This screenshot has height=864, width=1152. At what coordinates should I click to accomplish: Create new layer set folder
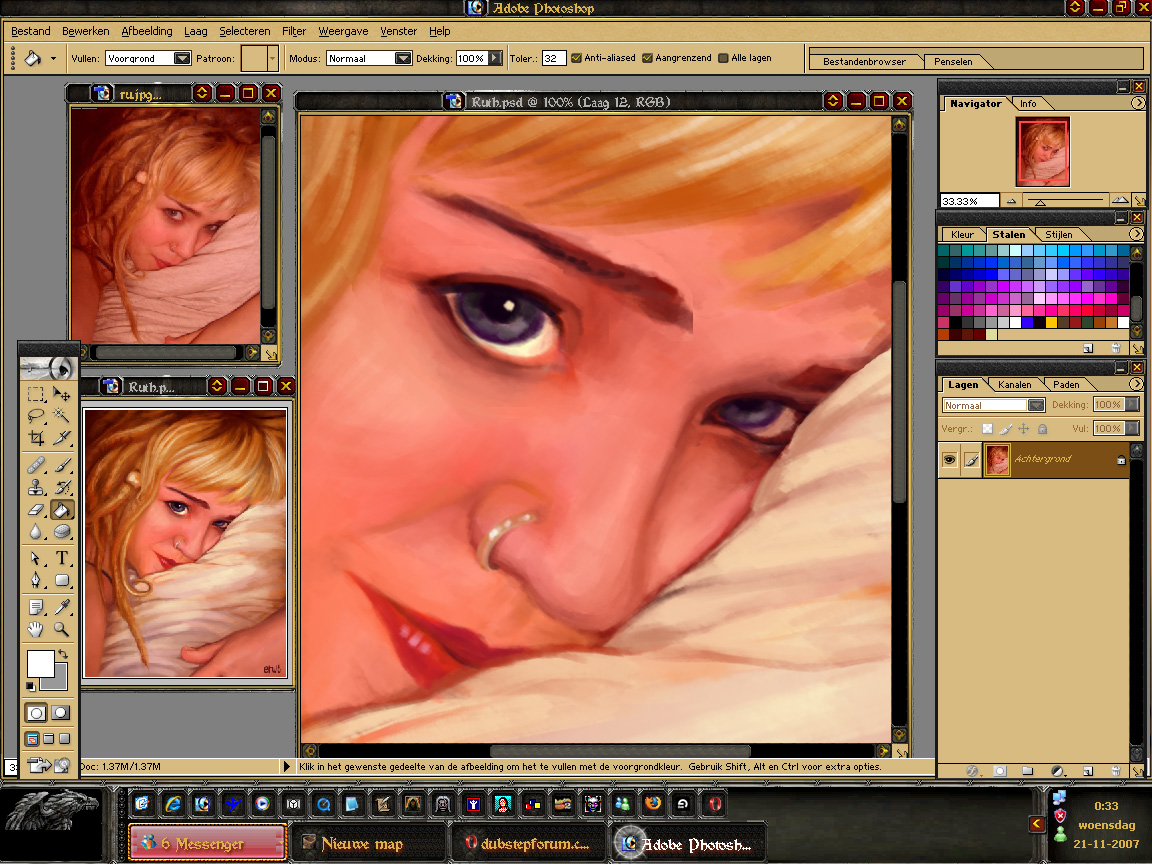point(1028,771)
